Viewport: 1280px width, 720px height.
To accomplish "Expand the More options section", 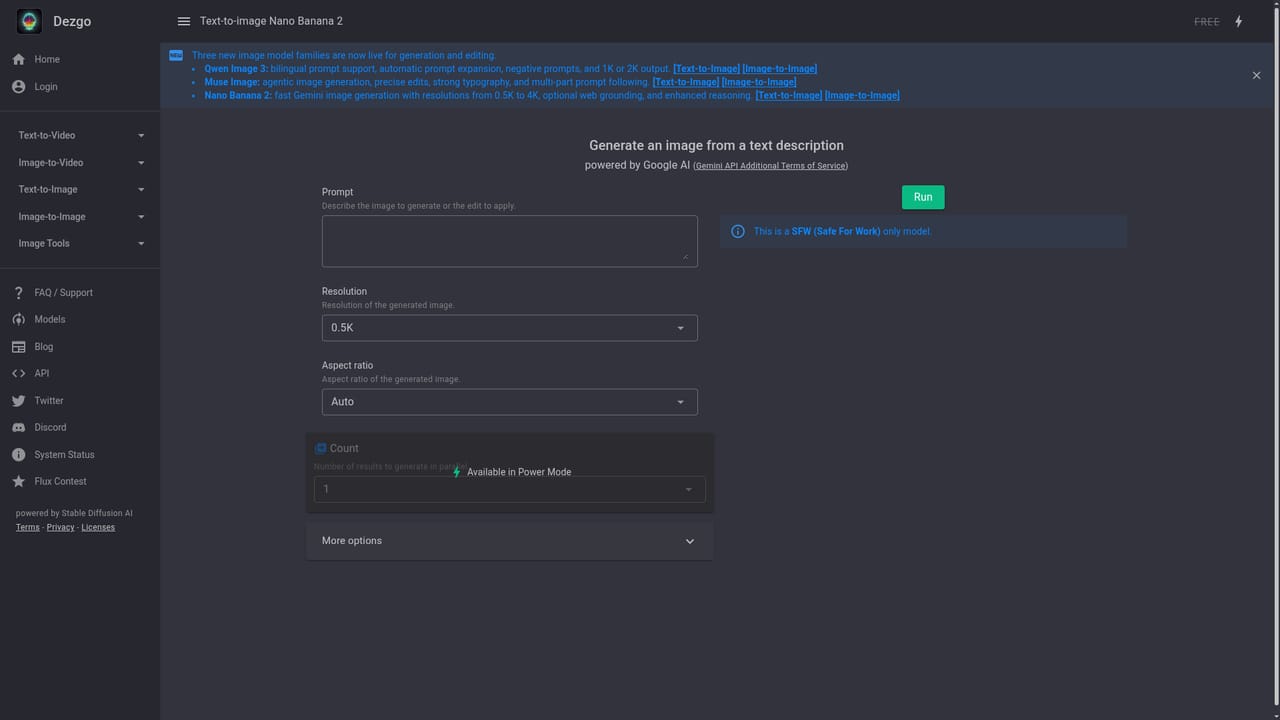I will click(x=509, y=541).
